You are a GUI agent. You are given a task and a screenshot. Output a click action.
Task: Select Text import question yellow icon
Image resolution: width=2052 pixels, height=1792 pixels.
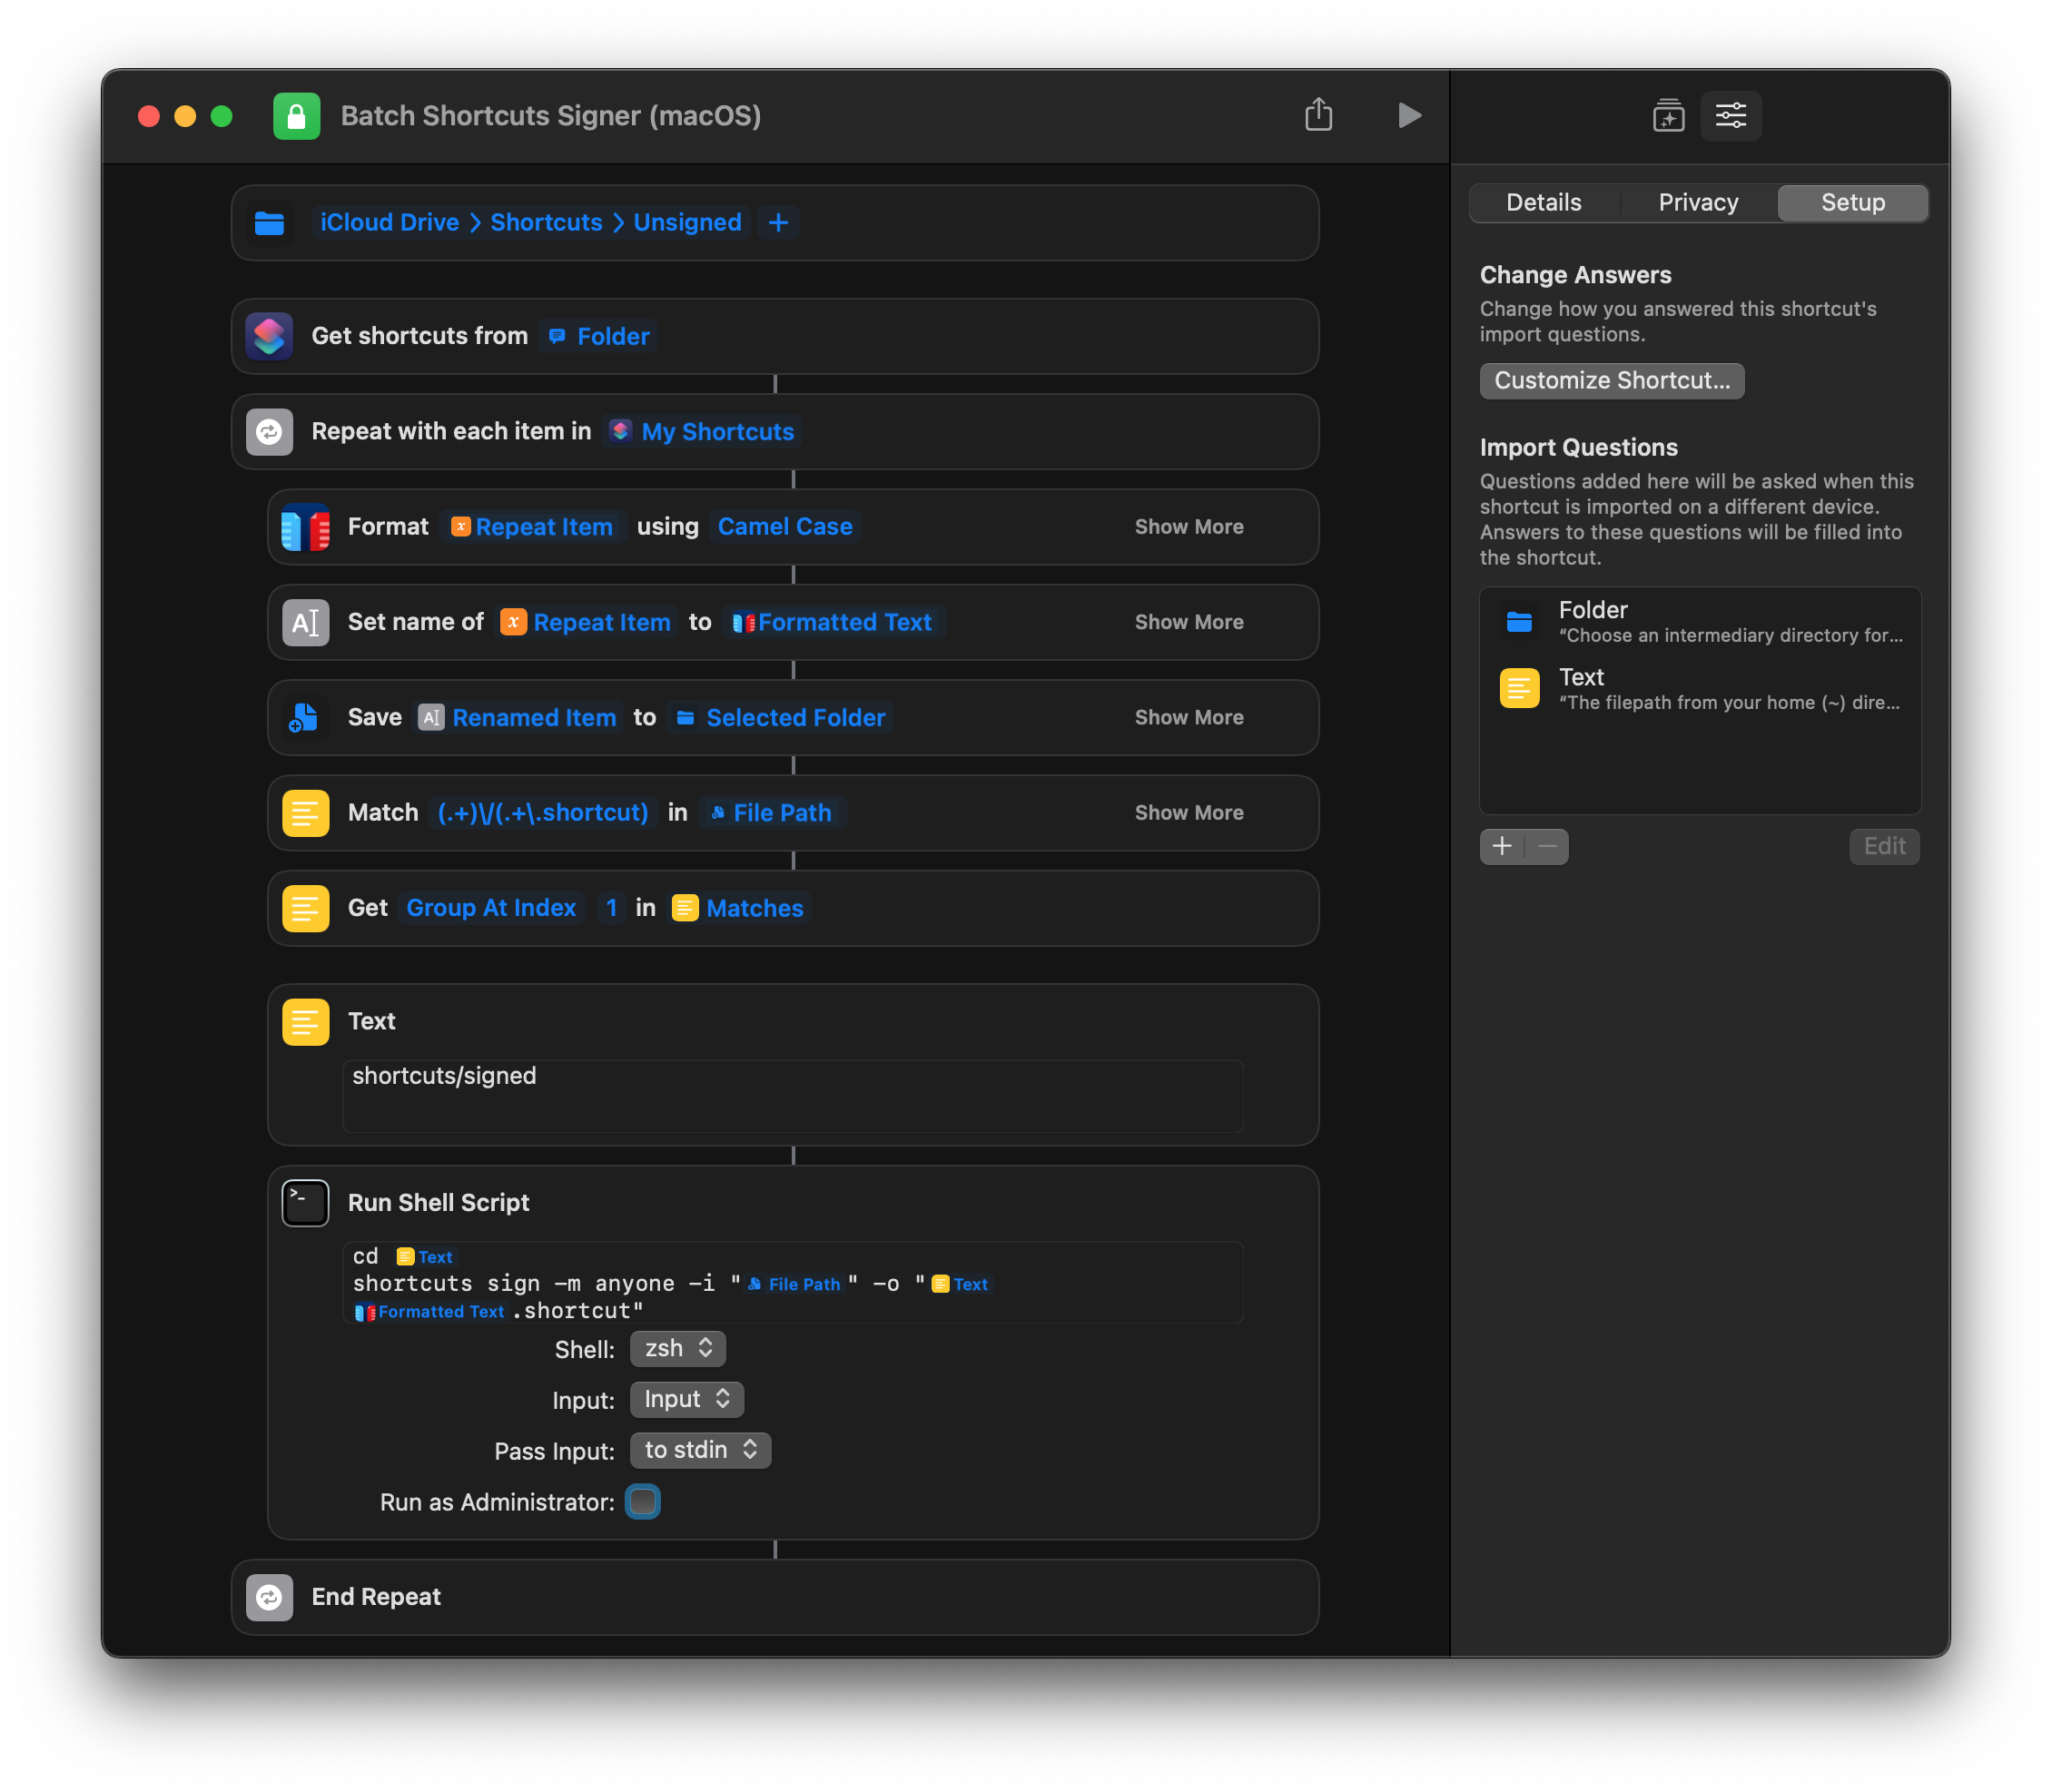pos(1519,688)
